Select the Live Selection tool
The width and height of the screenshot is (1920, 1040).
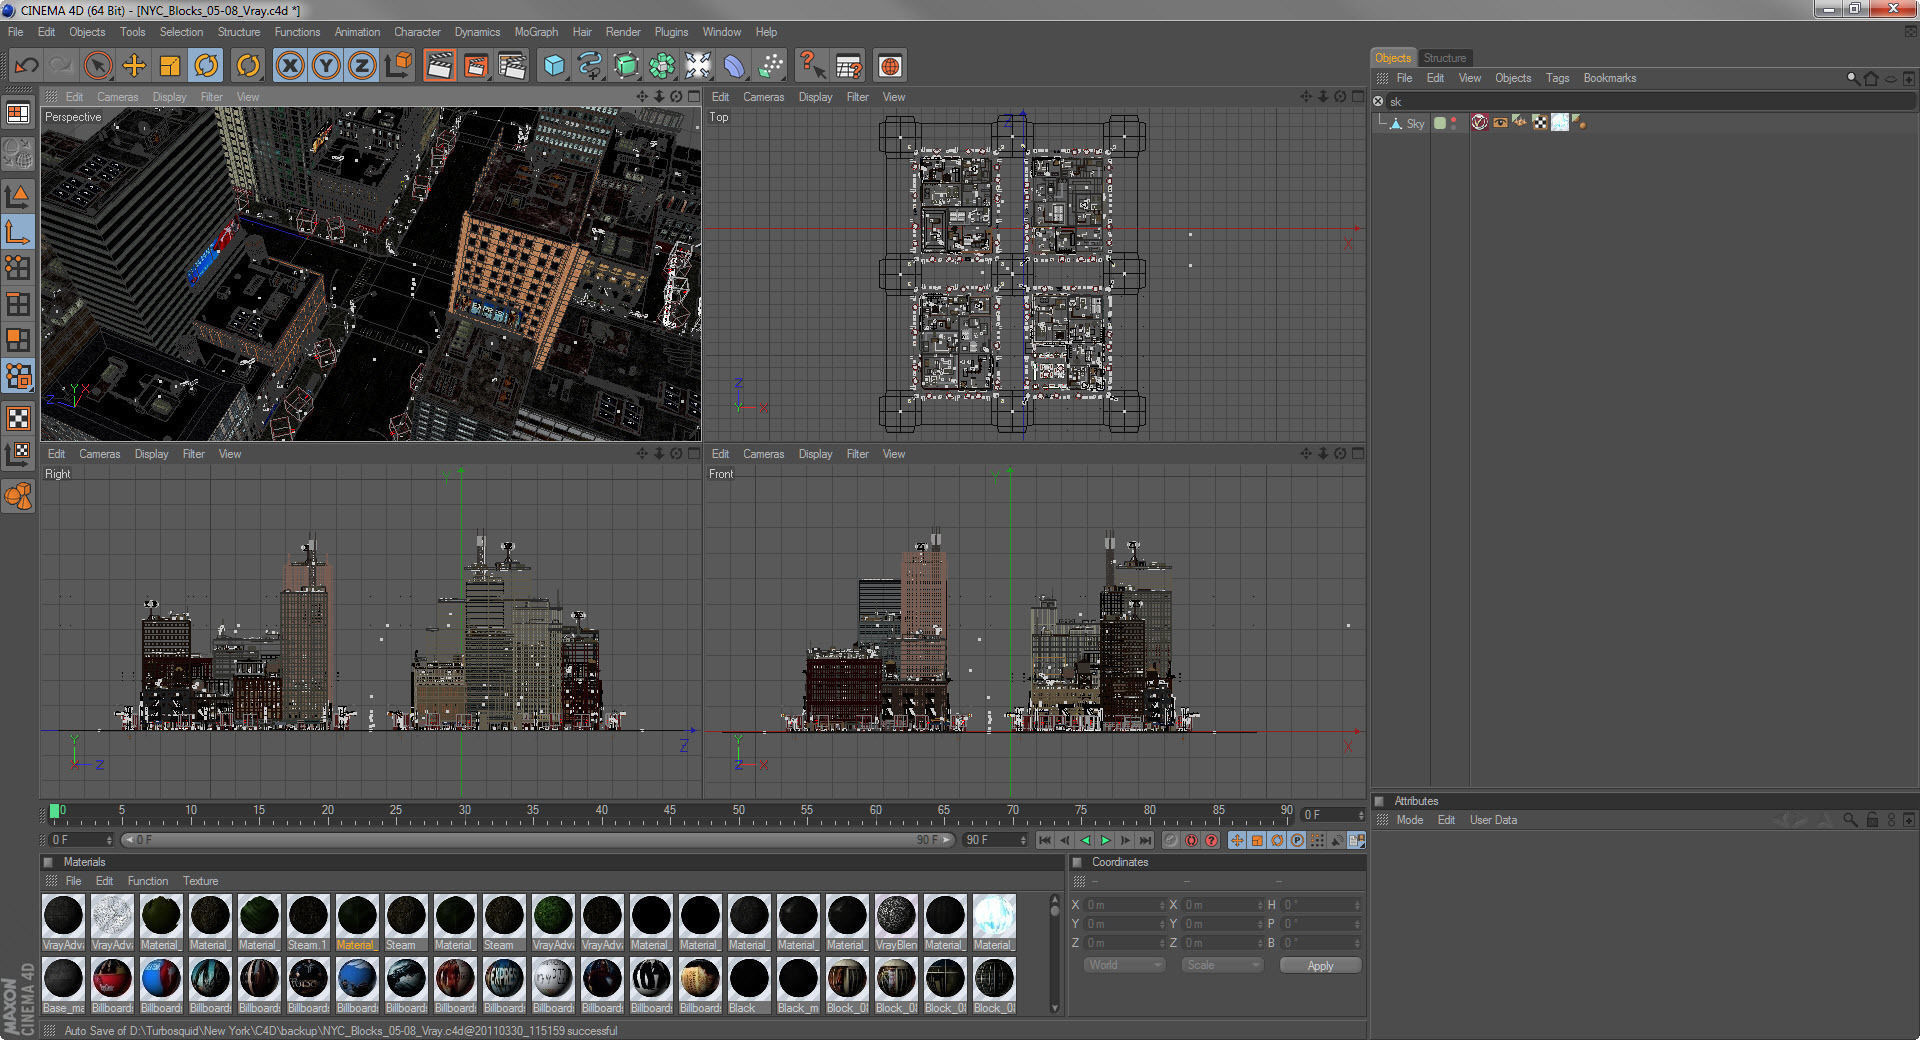[98, 66]
